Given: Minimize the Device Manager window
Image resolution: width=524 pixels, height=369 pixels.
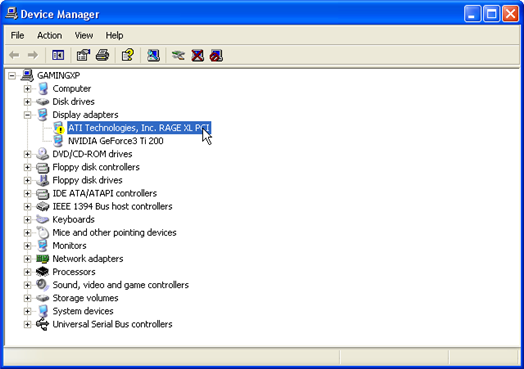Looking at the screenshot, I should (472, 14).
